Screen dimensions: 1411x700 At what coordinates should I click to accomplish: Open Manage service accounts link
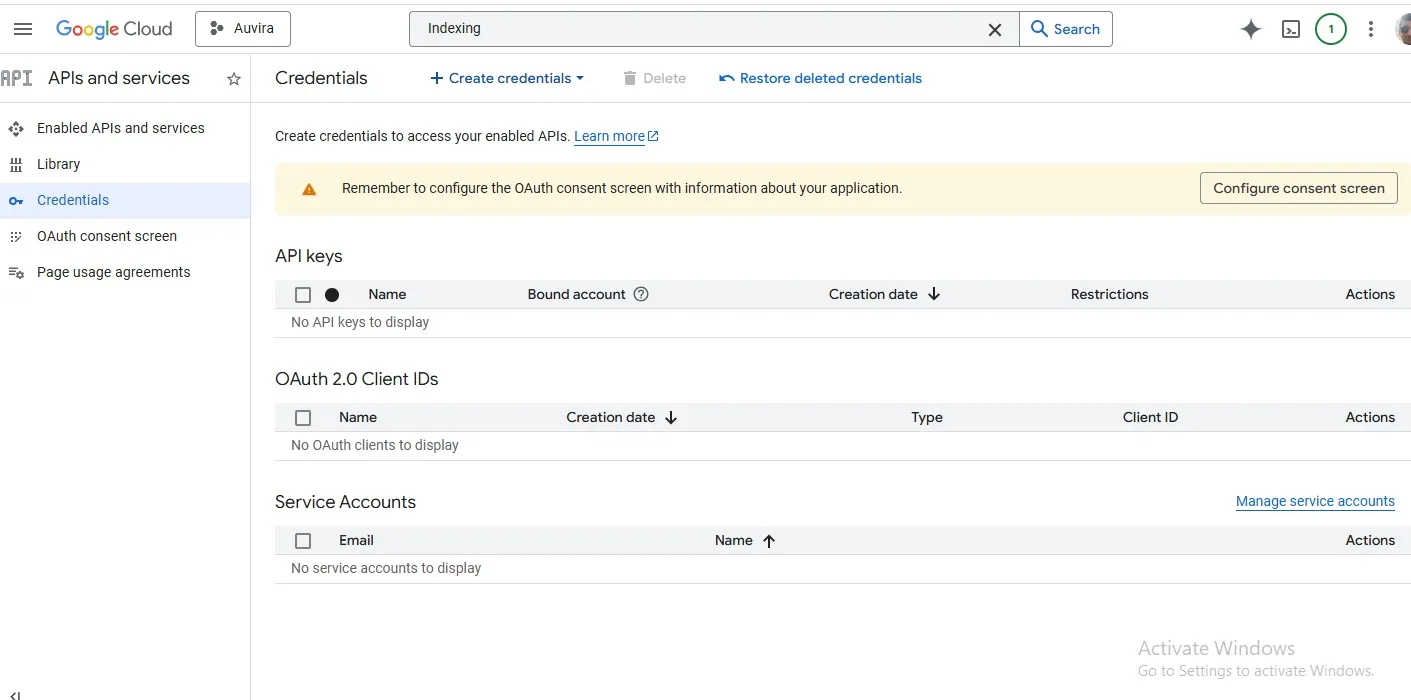tap(1315, 501)
